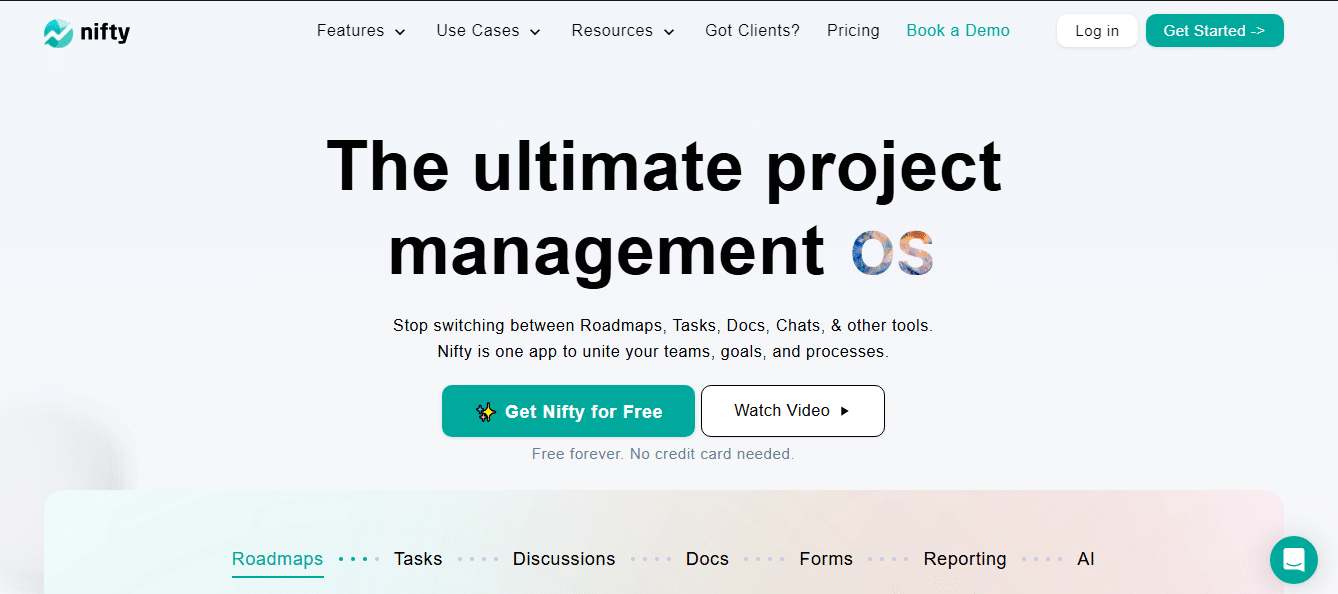1338x594 pixels.
Task: Open the chat support bubble
Action: [x=1294, y=560]
